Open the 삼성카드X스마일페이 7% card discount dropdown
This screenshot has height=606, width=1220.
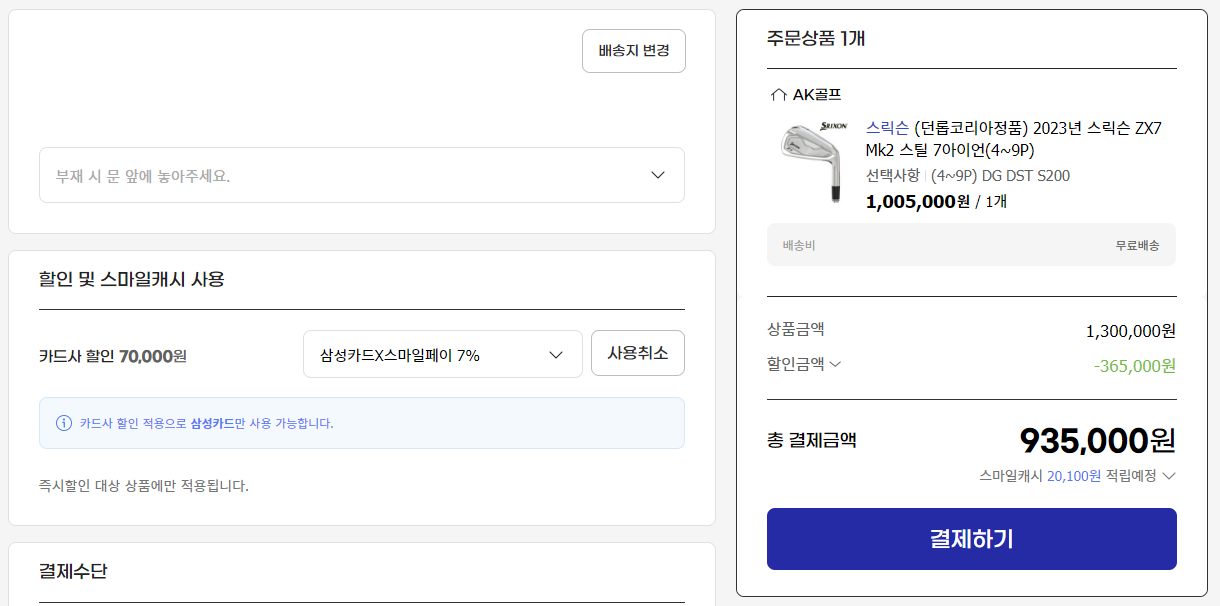pyautogui.click(x=442, y=355)
